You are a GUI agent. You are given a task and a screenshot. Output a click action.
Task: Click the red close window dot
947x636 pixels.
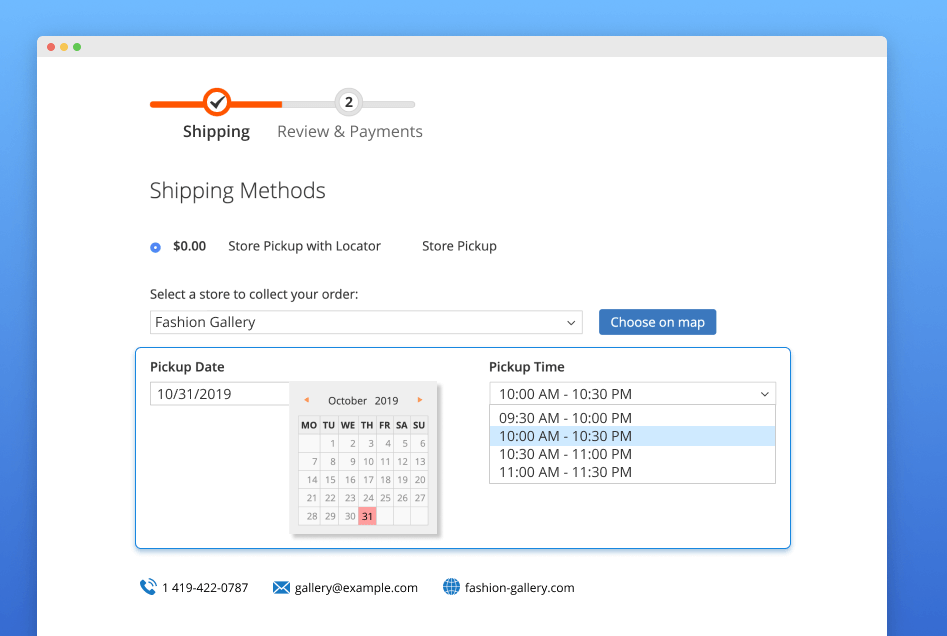coord(51,47)
